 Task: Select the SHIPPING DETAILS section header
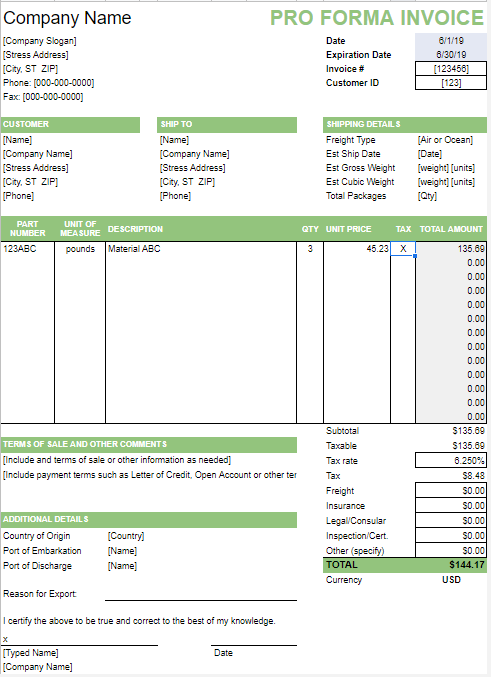[x=405, y=124]
